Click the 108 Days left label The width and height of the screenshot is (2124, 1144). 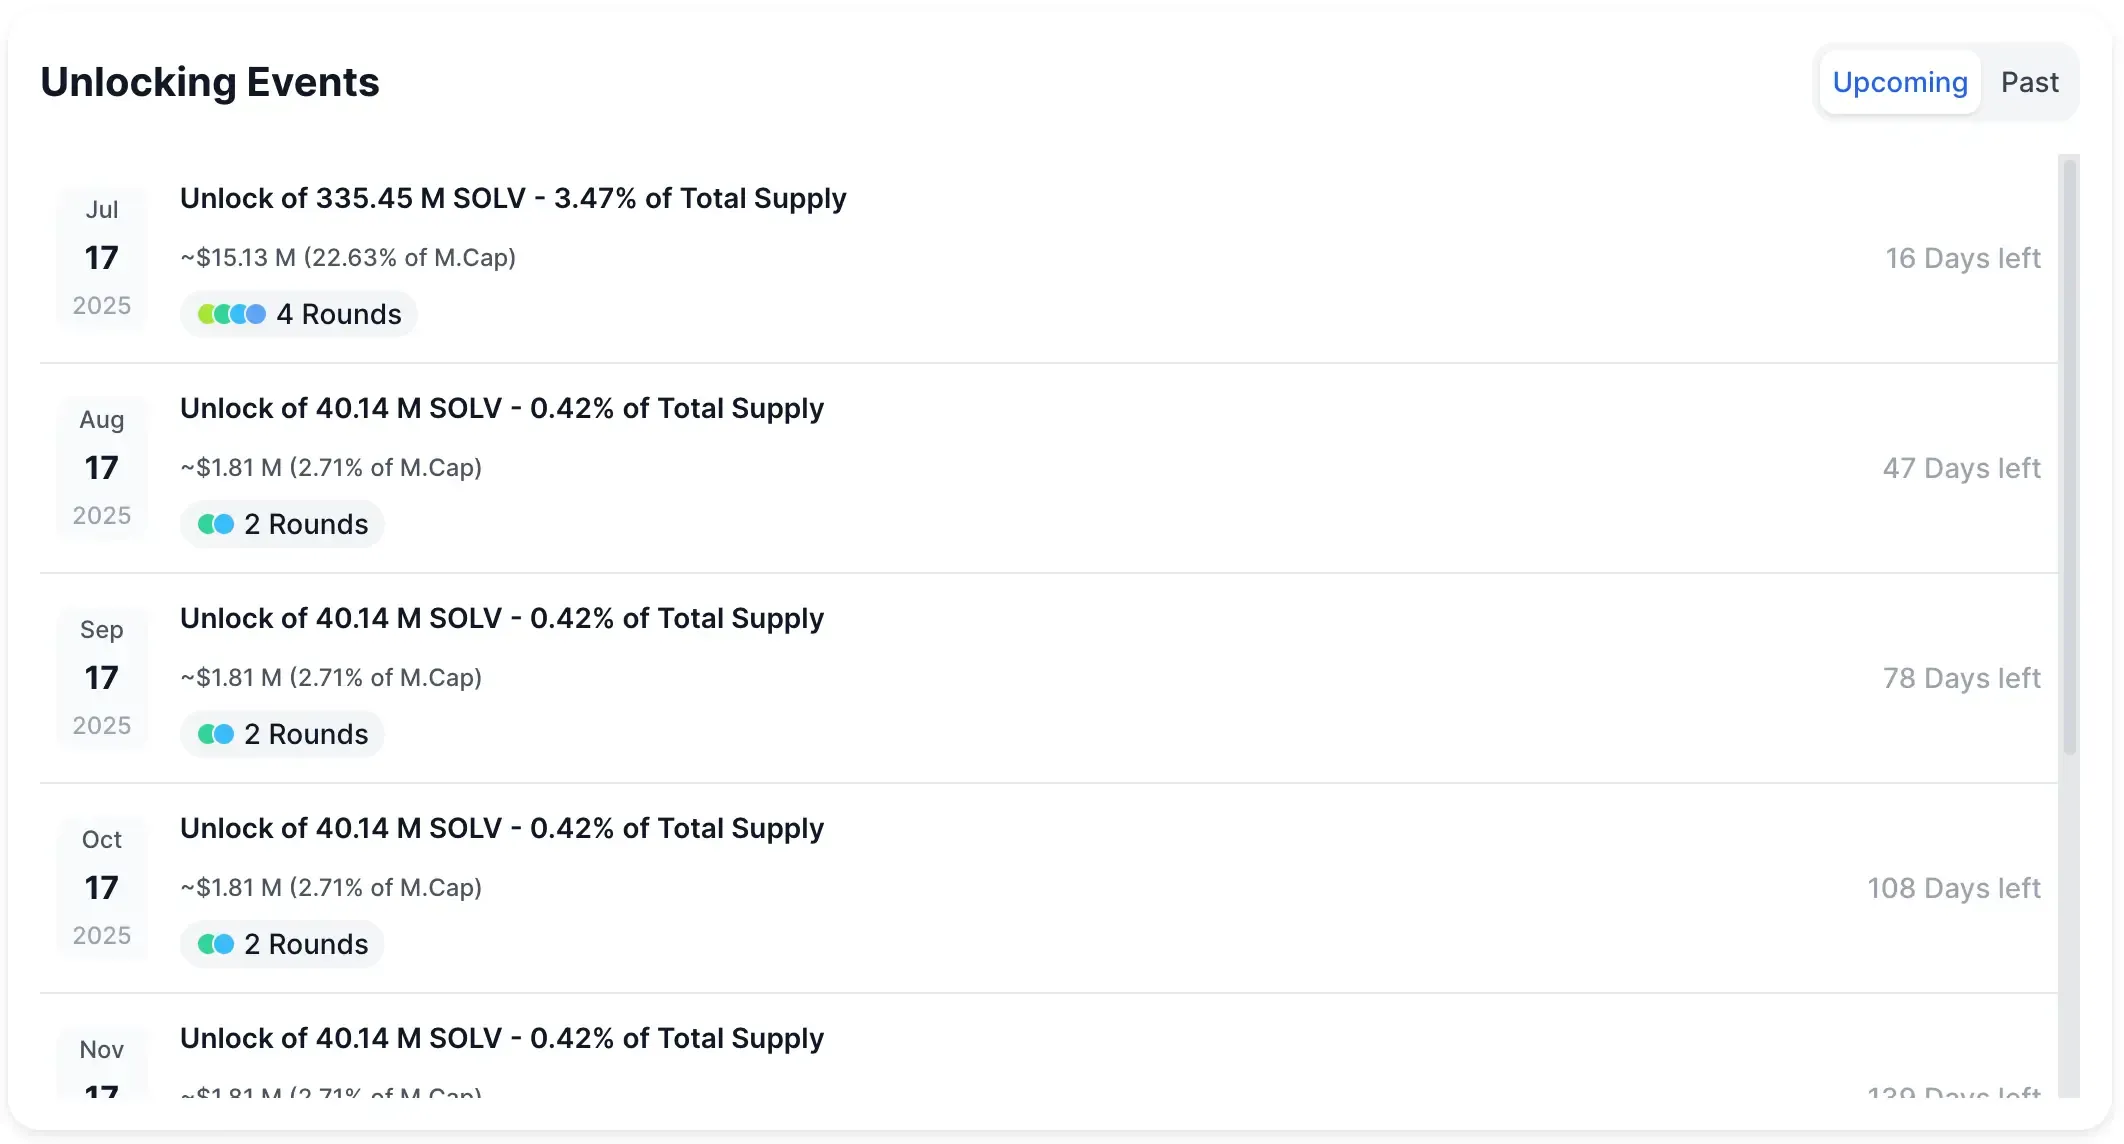1953,888
